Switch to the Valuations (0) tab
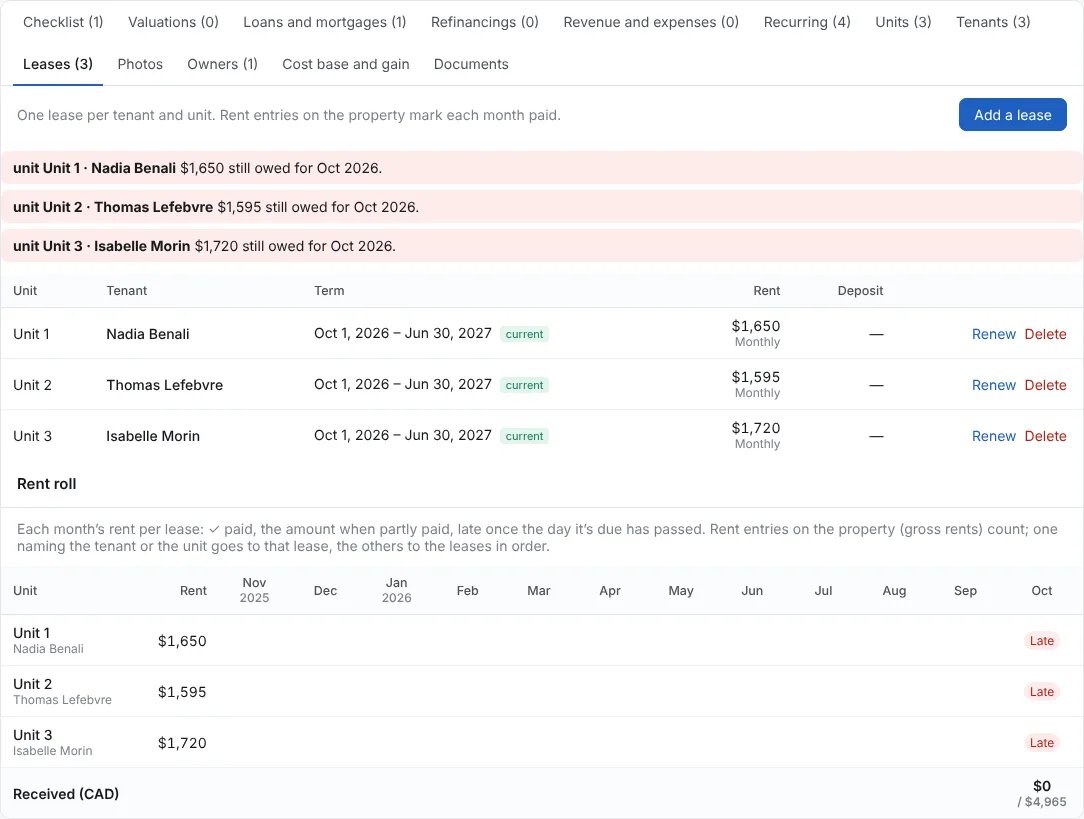Image resolution: width=1084 pixels, height=819 pixels. point(174,22)
